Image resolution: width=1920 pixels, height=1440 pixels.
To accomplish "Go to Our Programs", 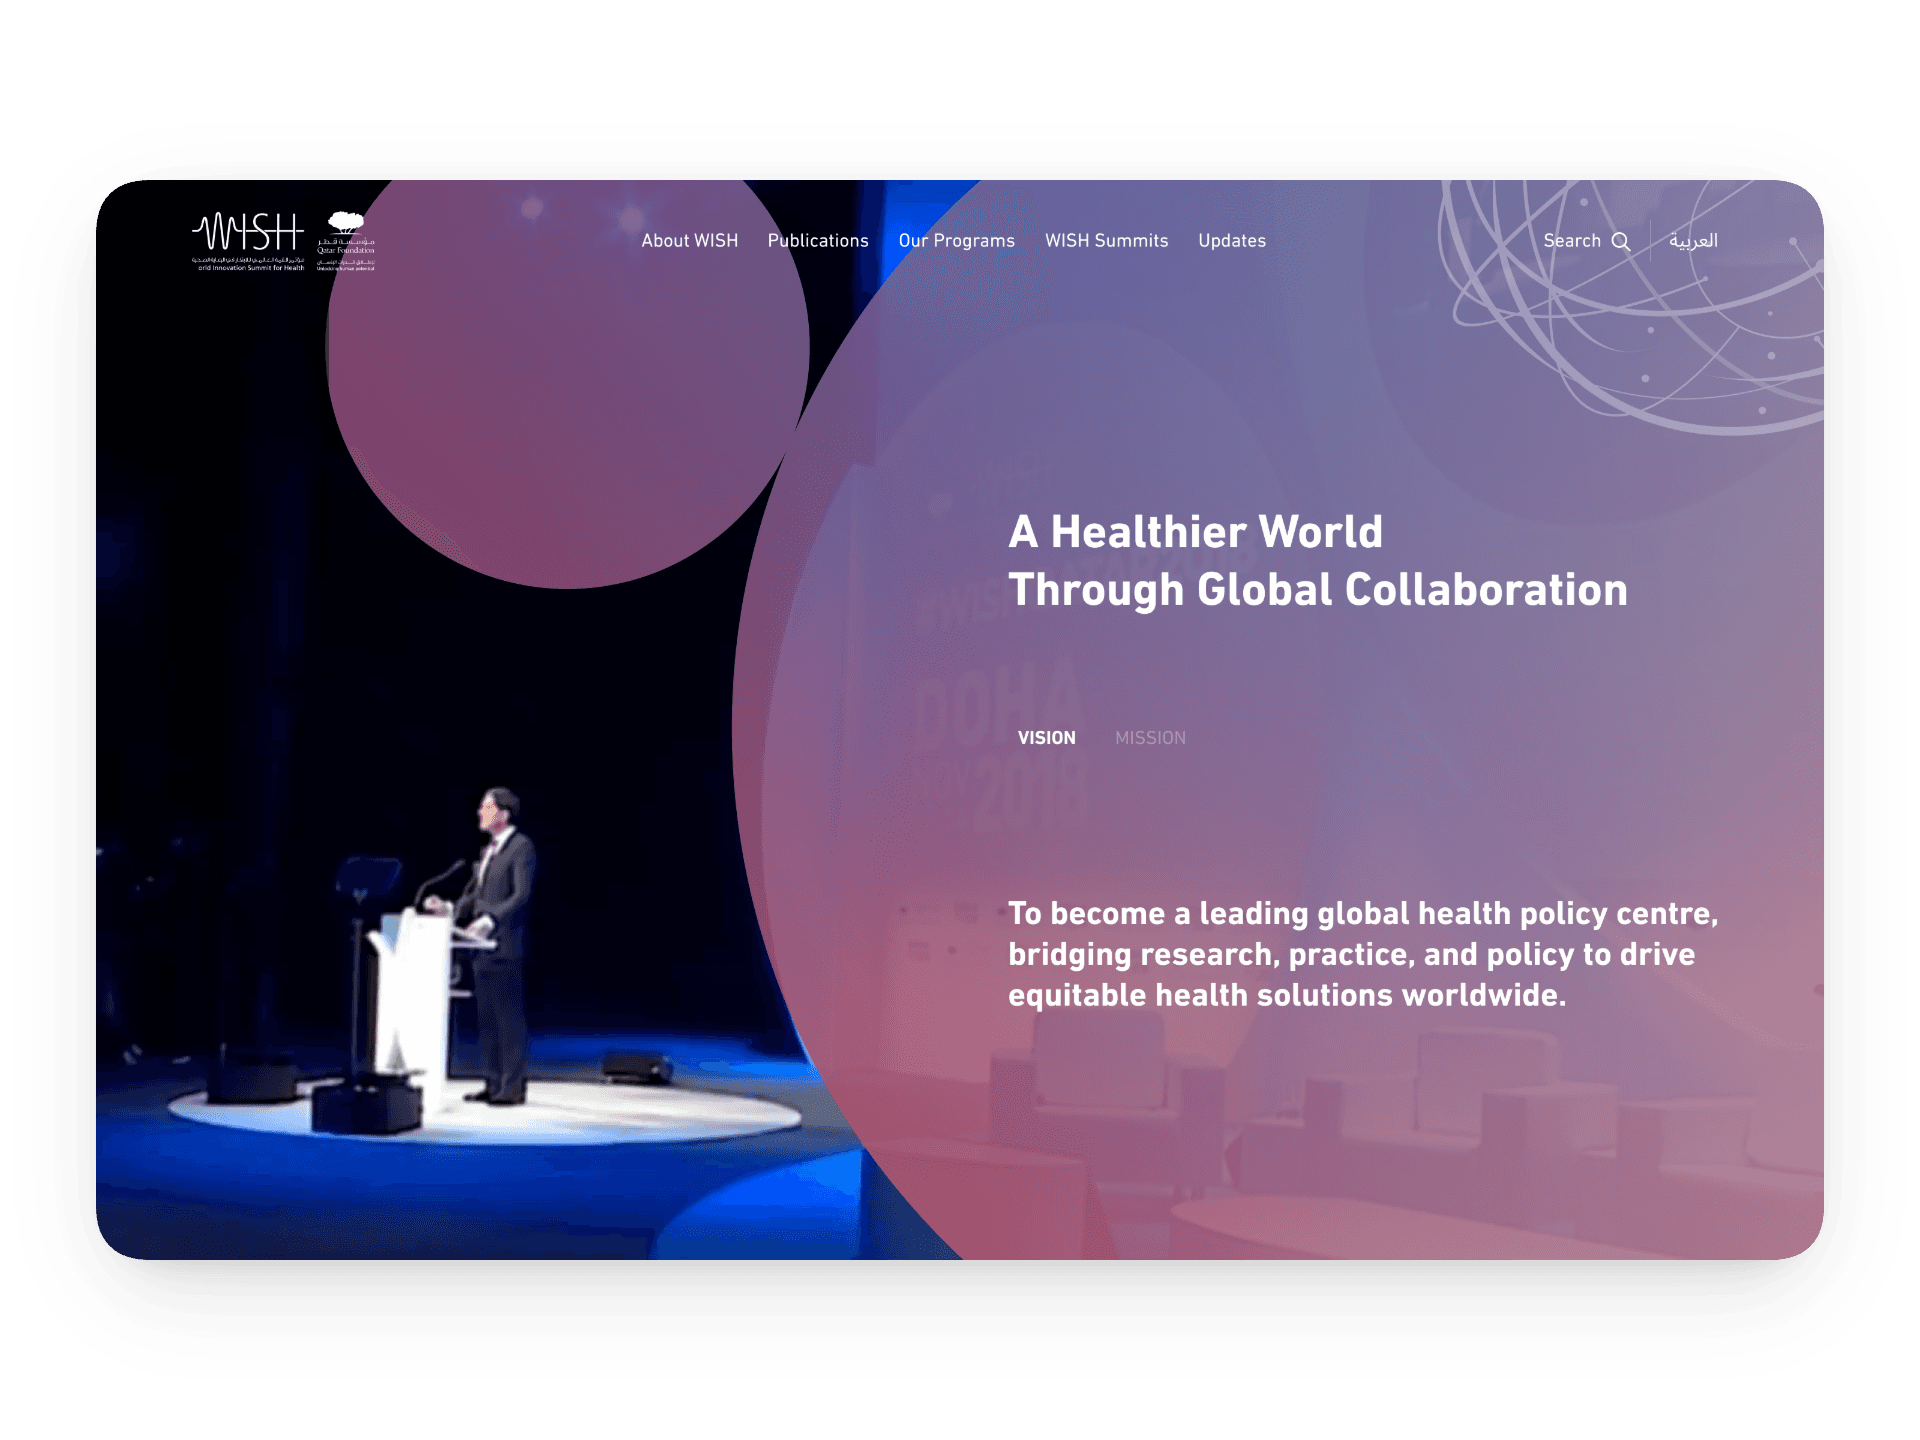I will click(x=956, y=241).
